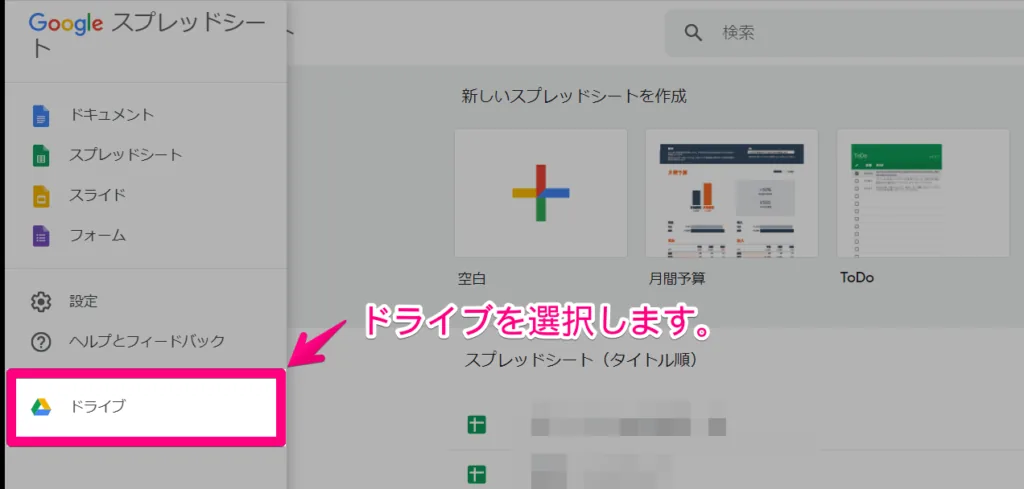Open ドキュメント from the side menu
The image size is (1024, 489).
click(146, 116)
